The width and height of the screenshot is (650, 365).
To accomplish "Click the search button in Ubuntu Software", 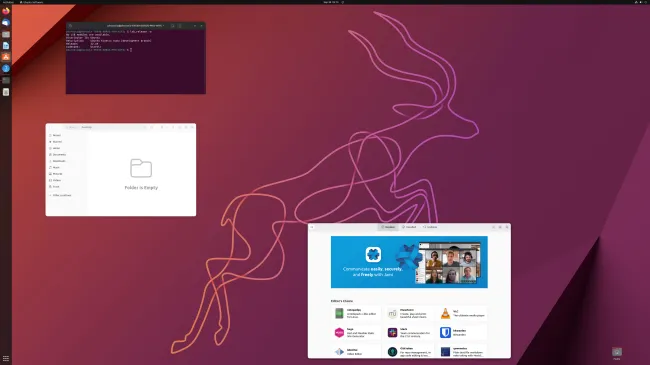I will (x=312, y=227).
